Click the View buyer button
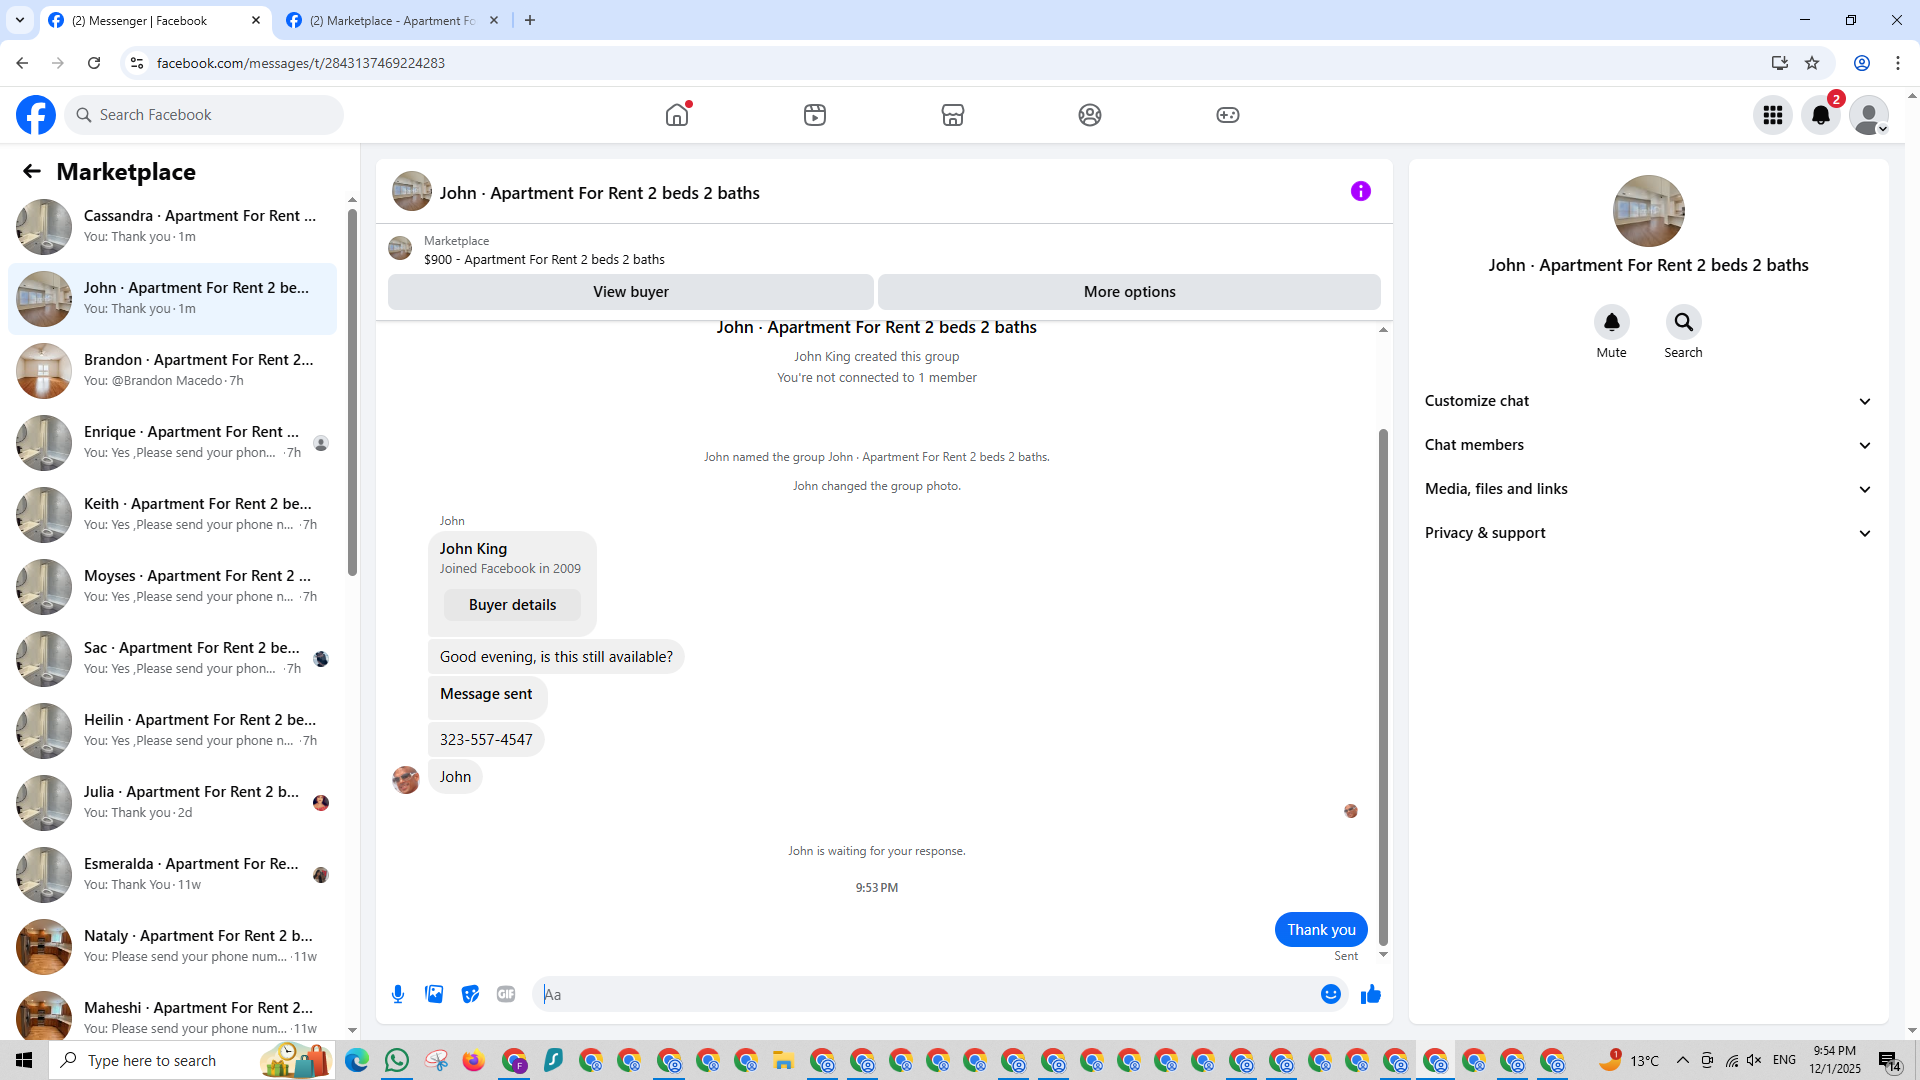The width and height of the screenshot is (1920, 1080). pos(630,292)
